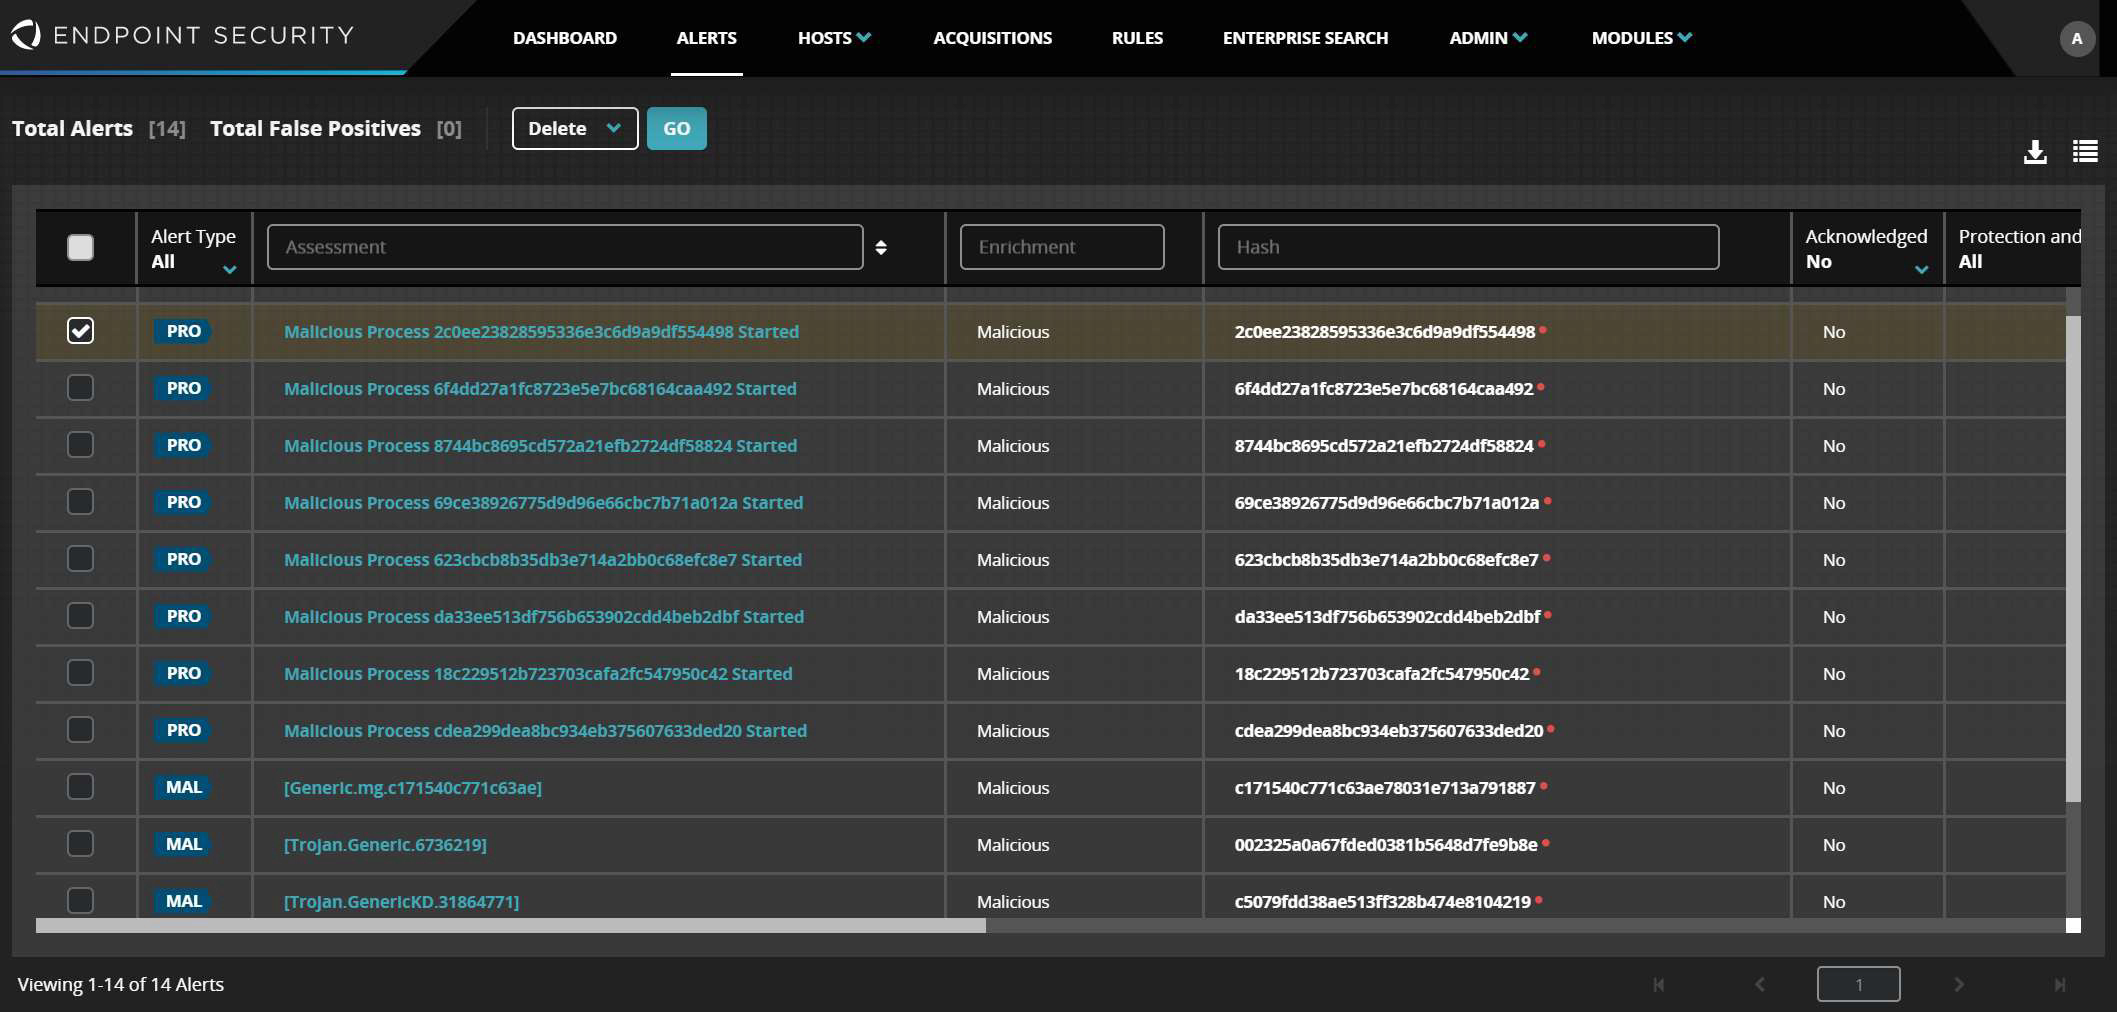Screen dimensions: 2117x1012
Task: Expand the MODULES menu
Action: click(1641, 38)
